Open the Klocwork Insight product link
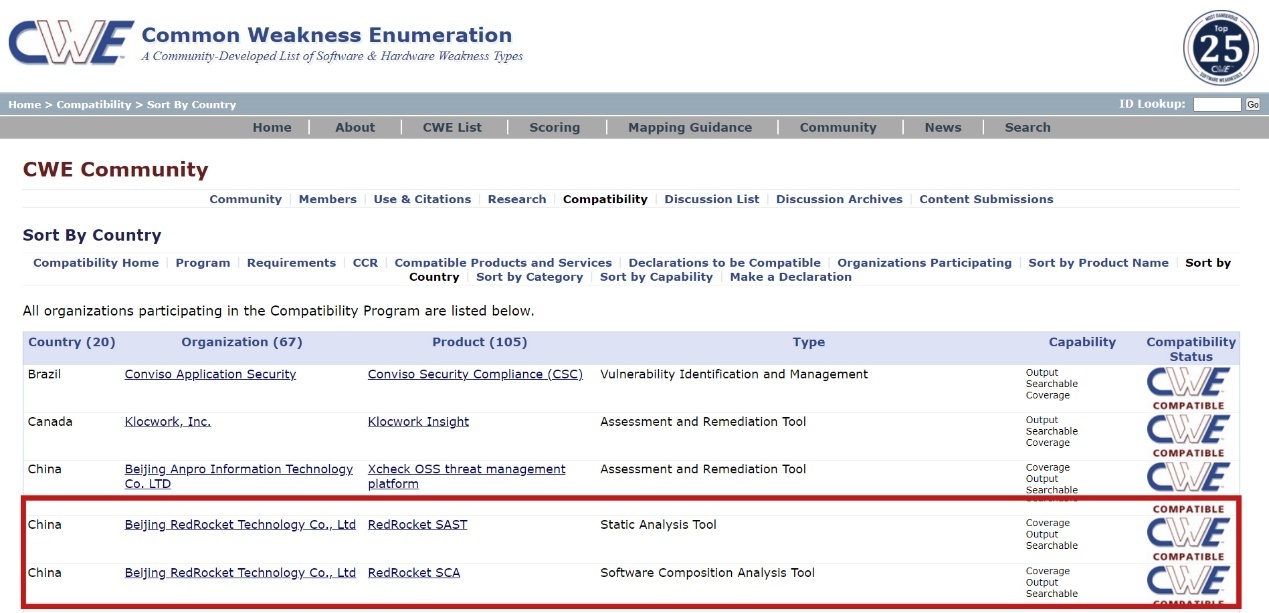 [418, 422]
